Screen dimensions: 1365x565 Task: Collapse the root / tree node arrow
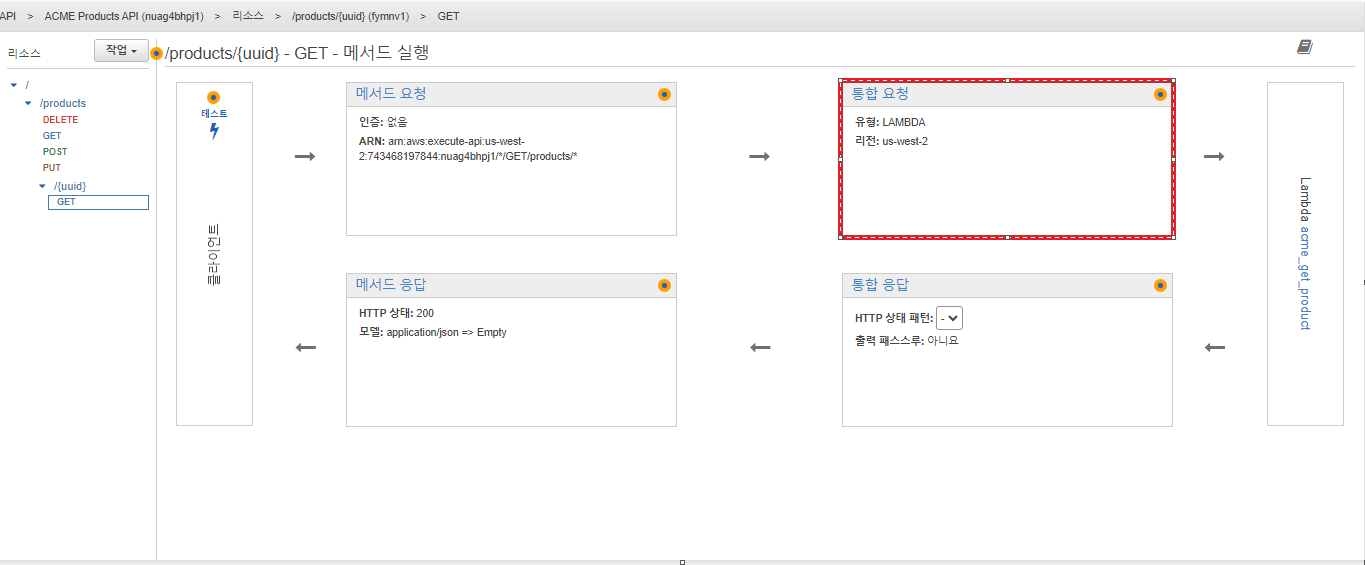pyautogui.click(x=13, y=86)
